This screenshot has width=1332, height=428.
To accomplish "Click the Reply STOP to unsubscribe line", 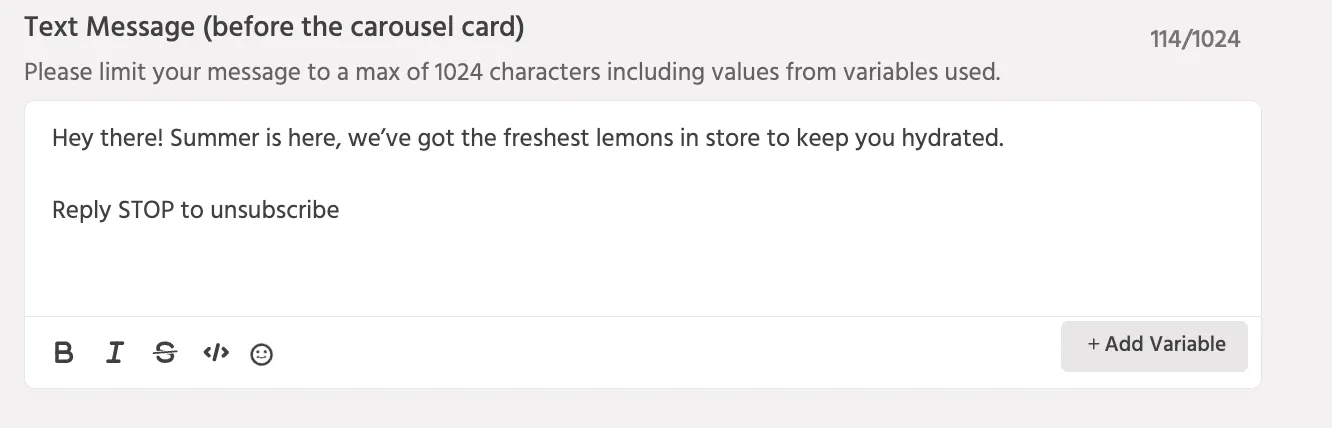I will (195, 210).
